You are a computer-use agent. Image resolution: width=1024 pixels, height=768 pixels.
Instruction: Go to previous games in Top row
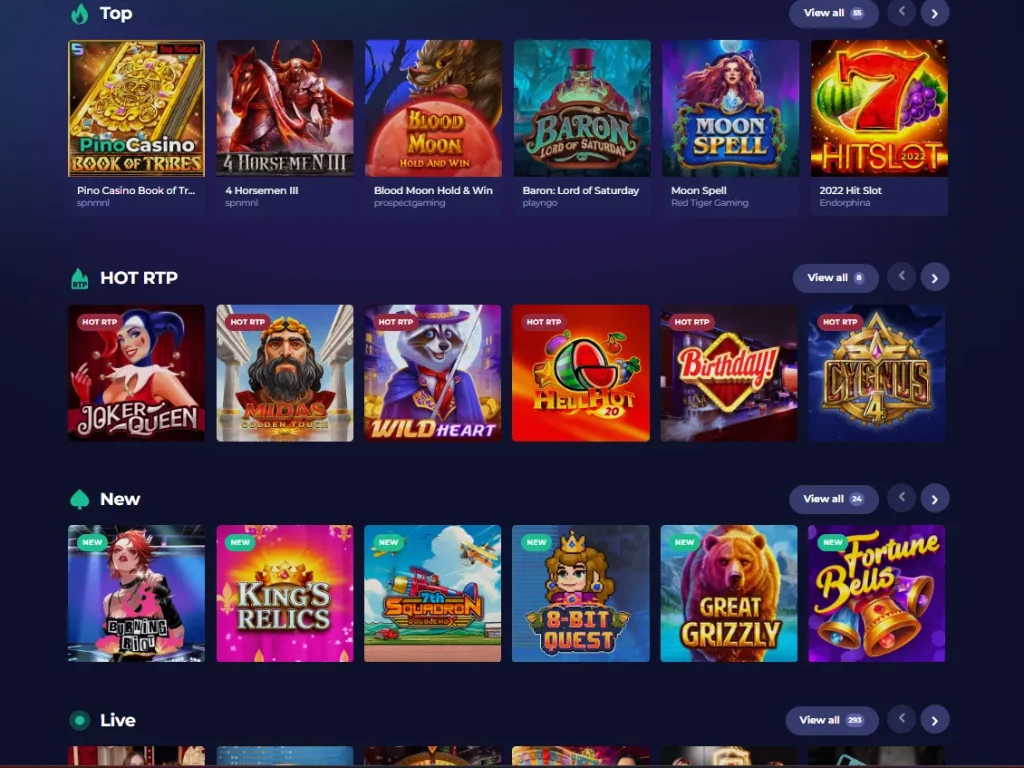pos(902,12)
